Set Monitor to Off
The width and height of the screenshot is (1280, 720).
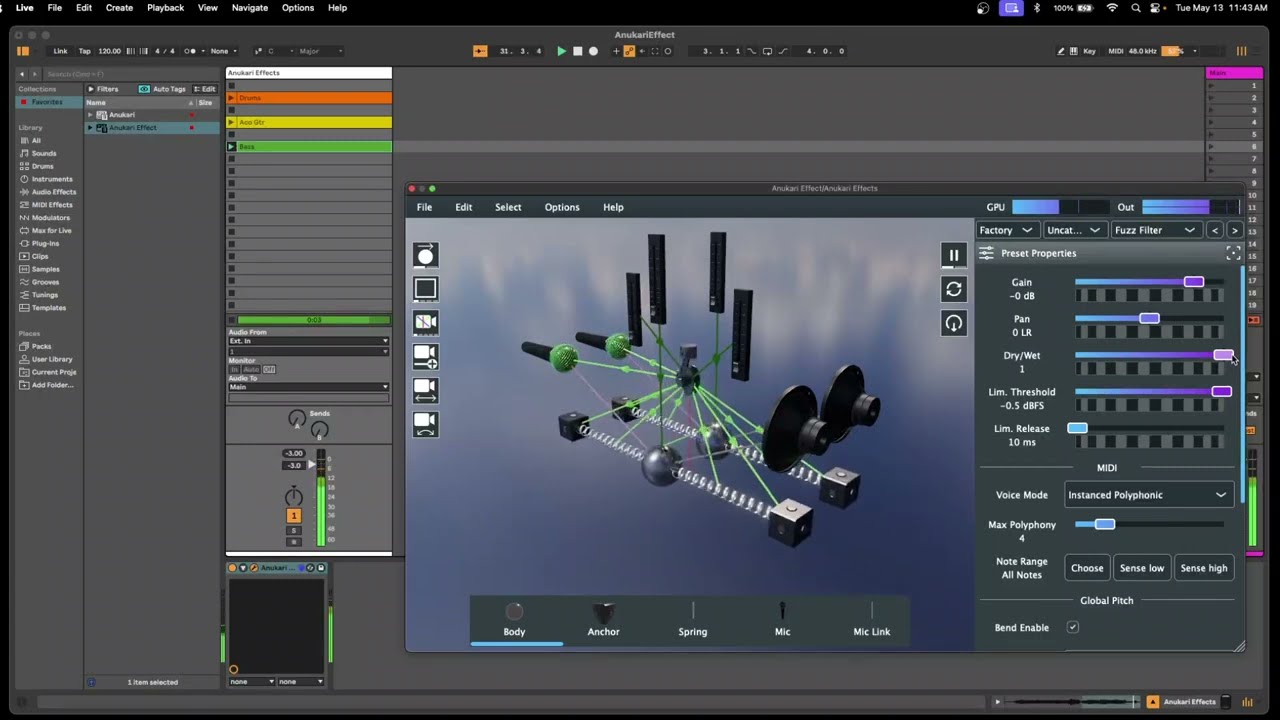pyautogui.click(x=268, y=369)
